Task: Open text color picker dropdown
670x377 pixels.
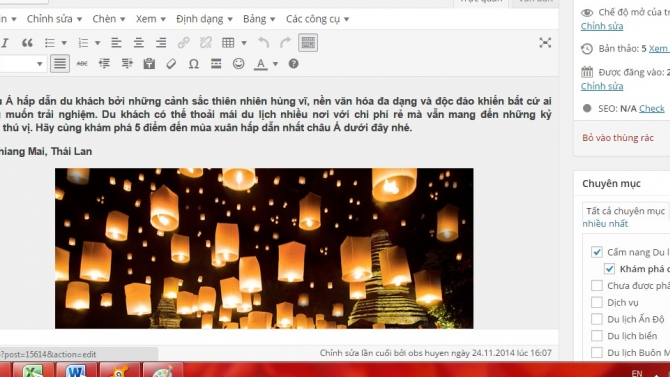Action: (x=276, y=64)
